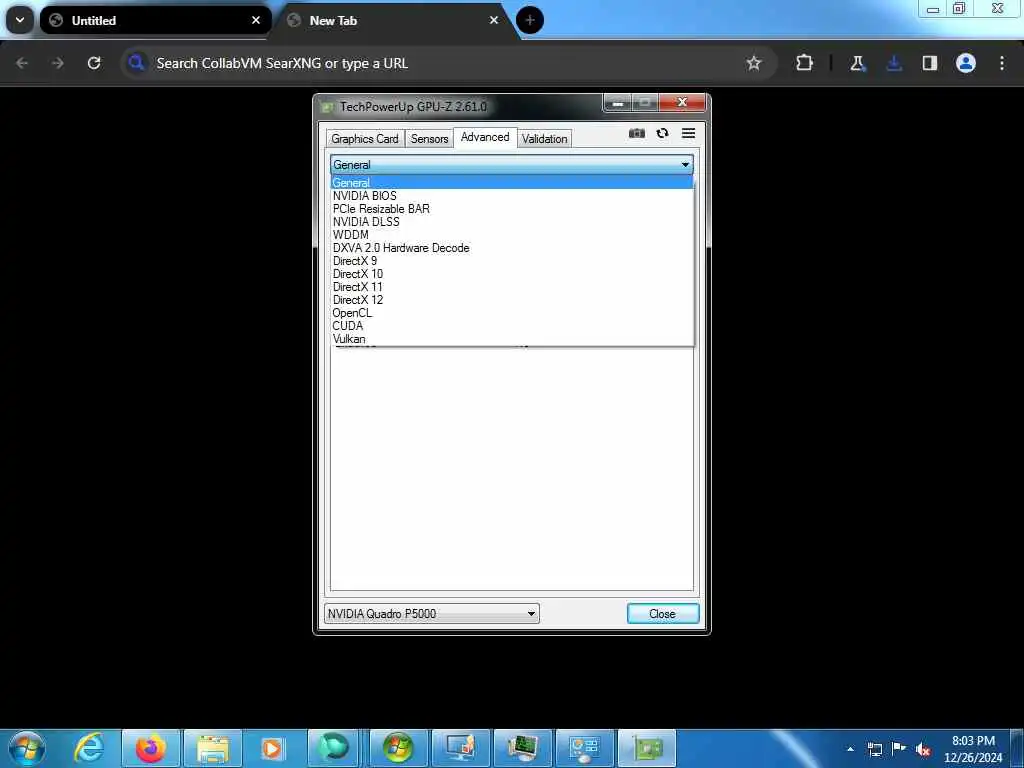Screen dimensions: 1024x768
Task: Close GPU-Z with the red X
Action: pos(682,103)
